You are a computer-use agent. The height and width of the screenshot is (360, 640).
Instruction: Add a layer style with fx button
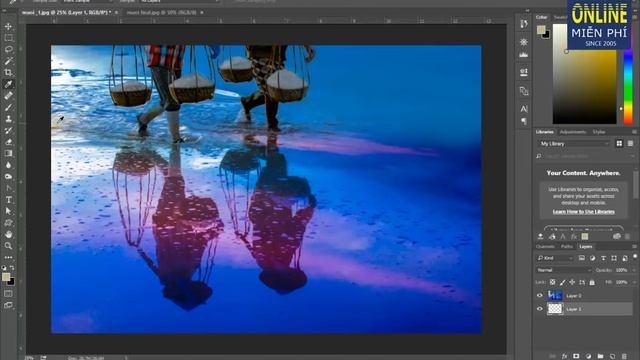point(564,356)
